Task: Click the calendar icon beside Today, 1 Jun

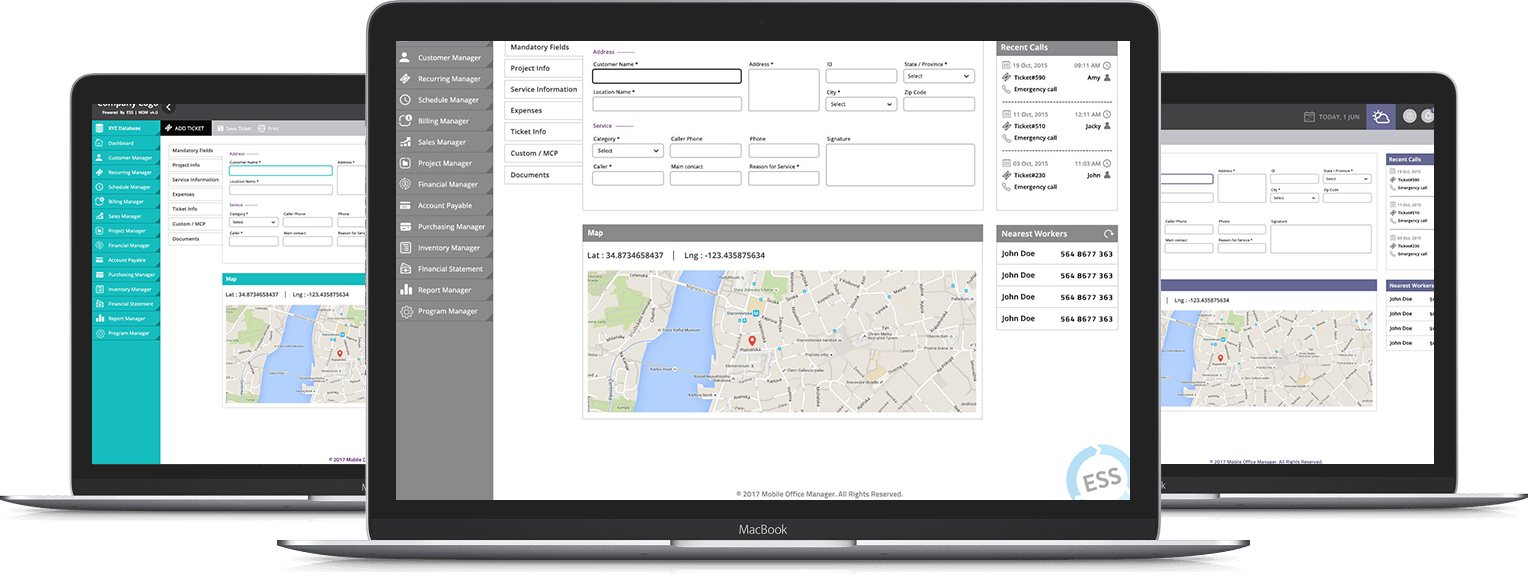Action: click(1309, 117)
